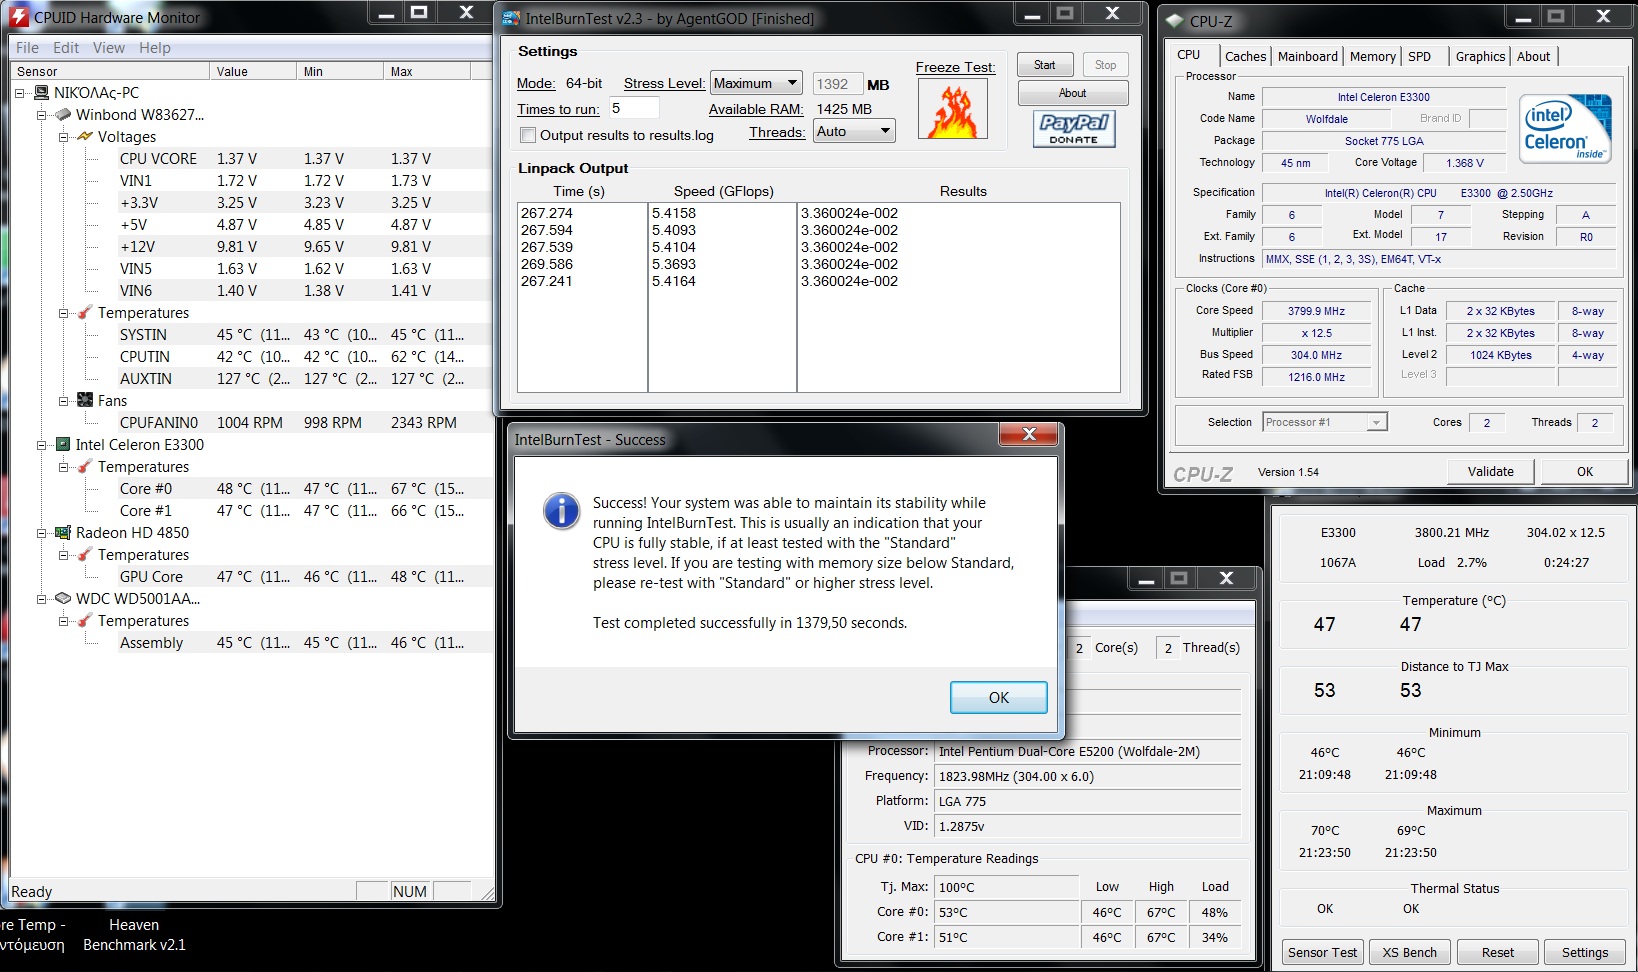Click the CPU-Z title bar icon
The height and width of the screenshot is (972, 1638).
click(x=1175, y=21)
